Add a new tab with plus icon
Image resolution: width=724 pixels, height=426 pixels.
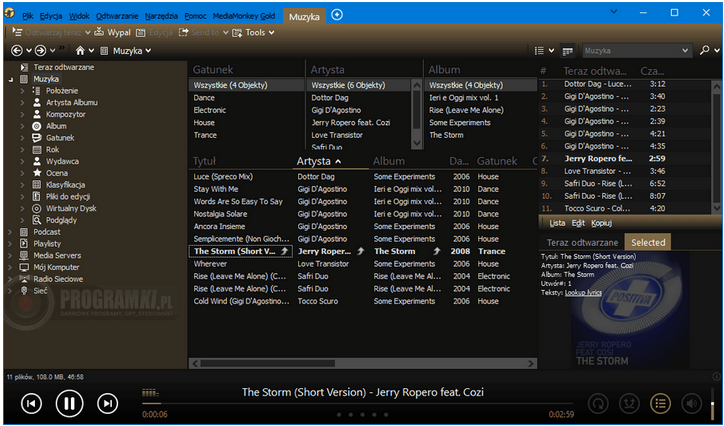[337, 15]
